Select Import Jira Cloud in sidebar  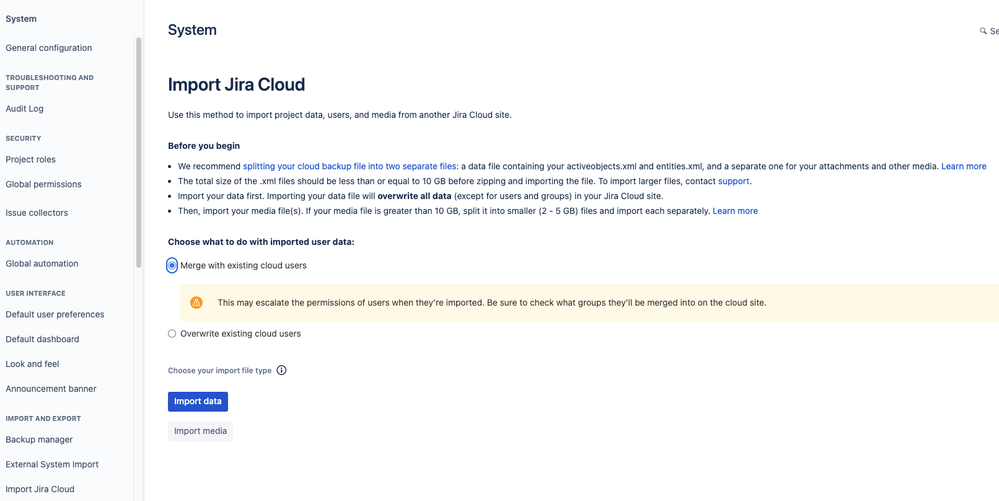pos(40,490)
